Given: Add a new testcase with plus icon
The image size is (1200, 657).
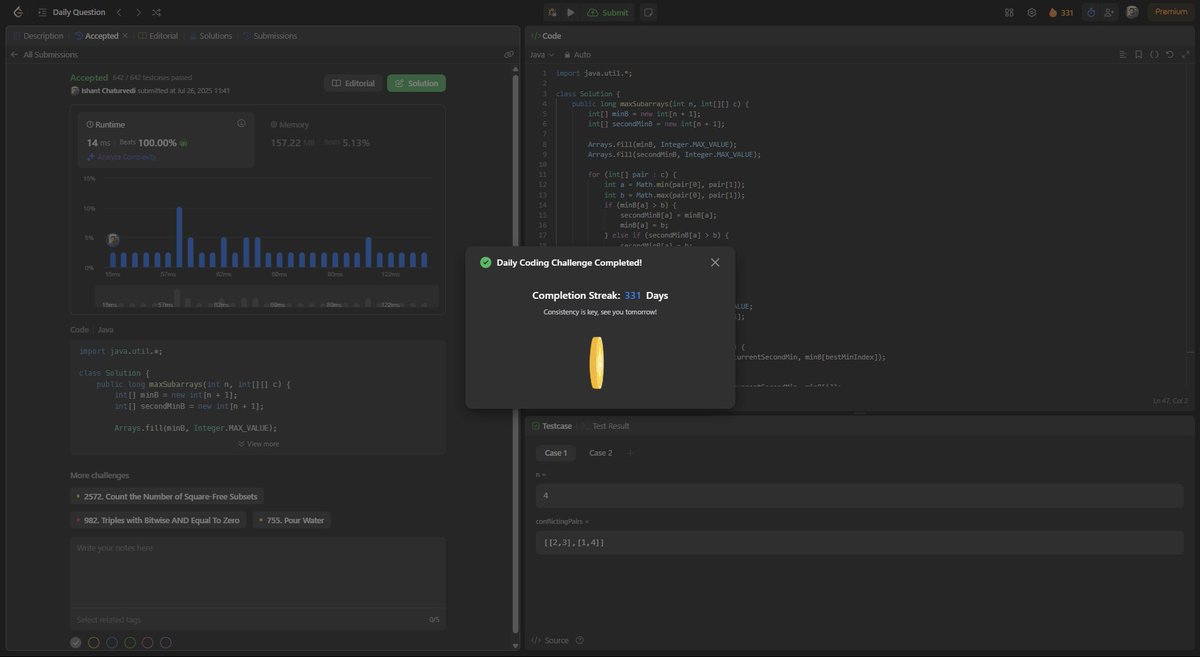Looking at the screenshot, I should coord(631,453).
